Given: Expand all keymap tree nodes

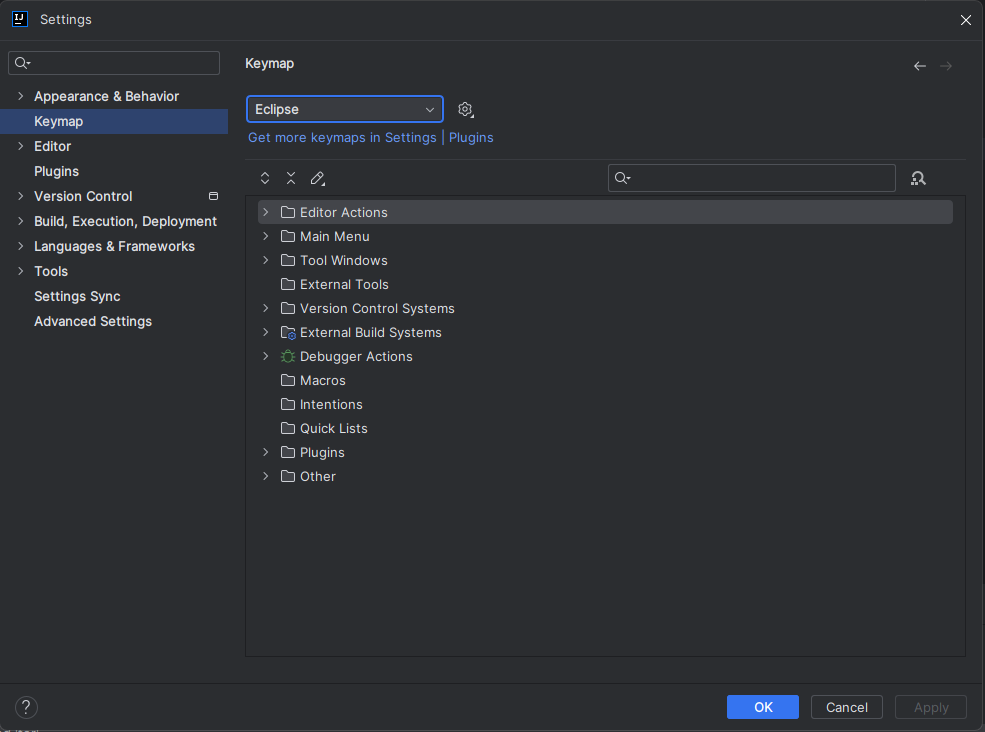Looking at the screenshot, I should (265, 178).
